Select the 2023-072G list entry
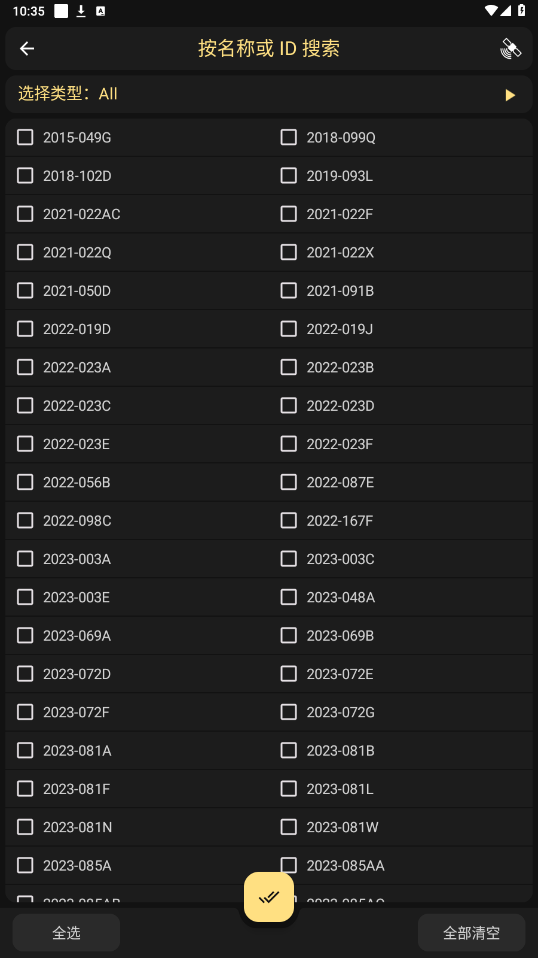This screenshot has height=958, width=538. pyautogui.click(x=401, y=712)
